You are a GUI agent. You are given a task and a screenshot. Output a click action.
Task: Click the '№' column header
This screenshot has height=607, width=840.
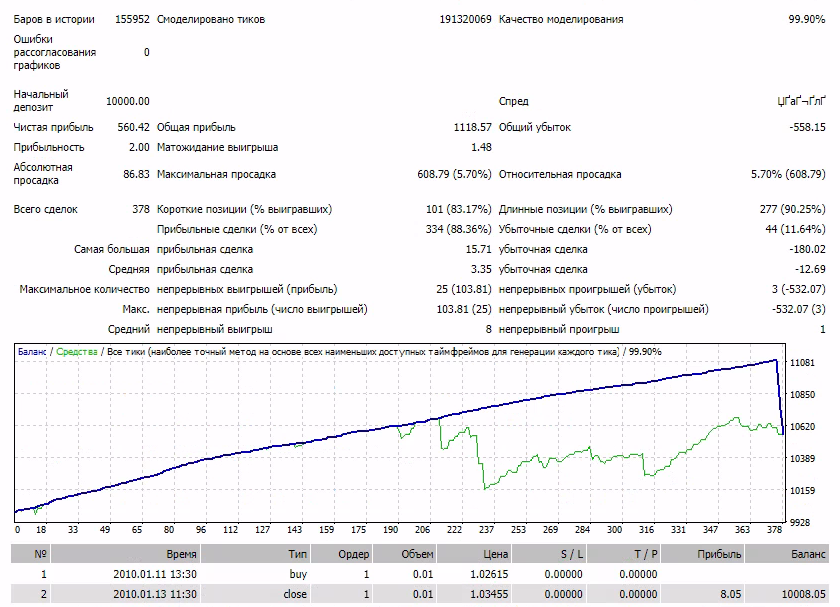(x=30, y=554)
